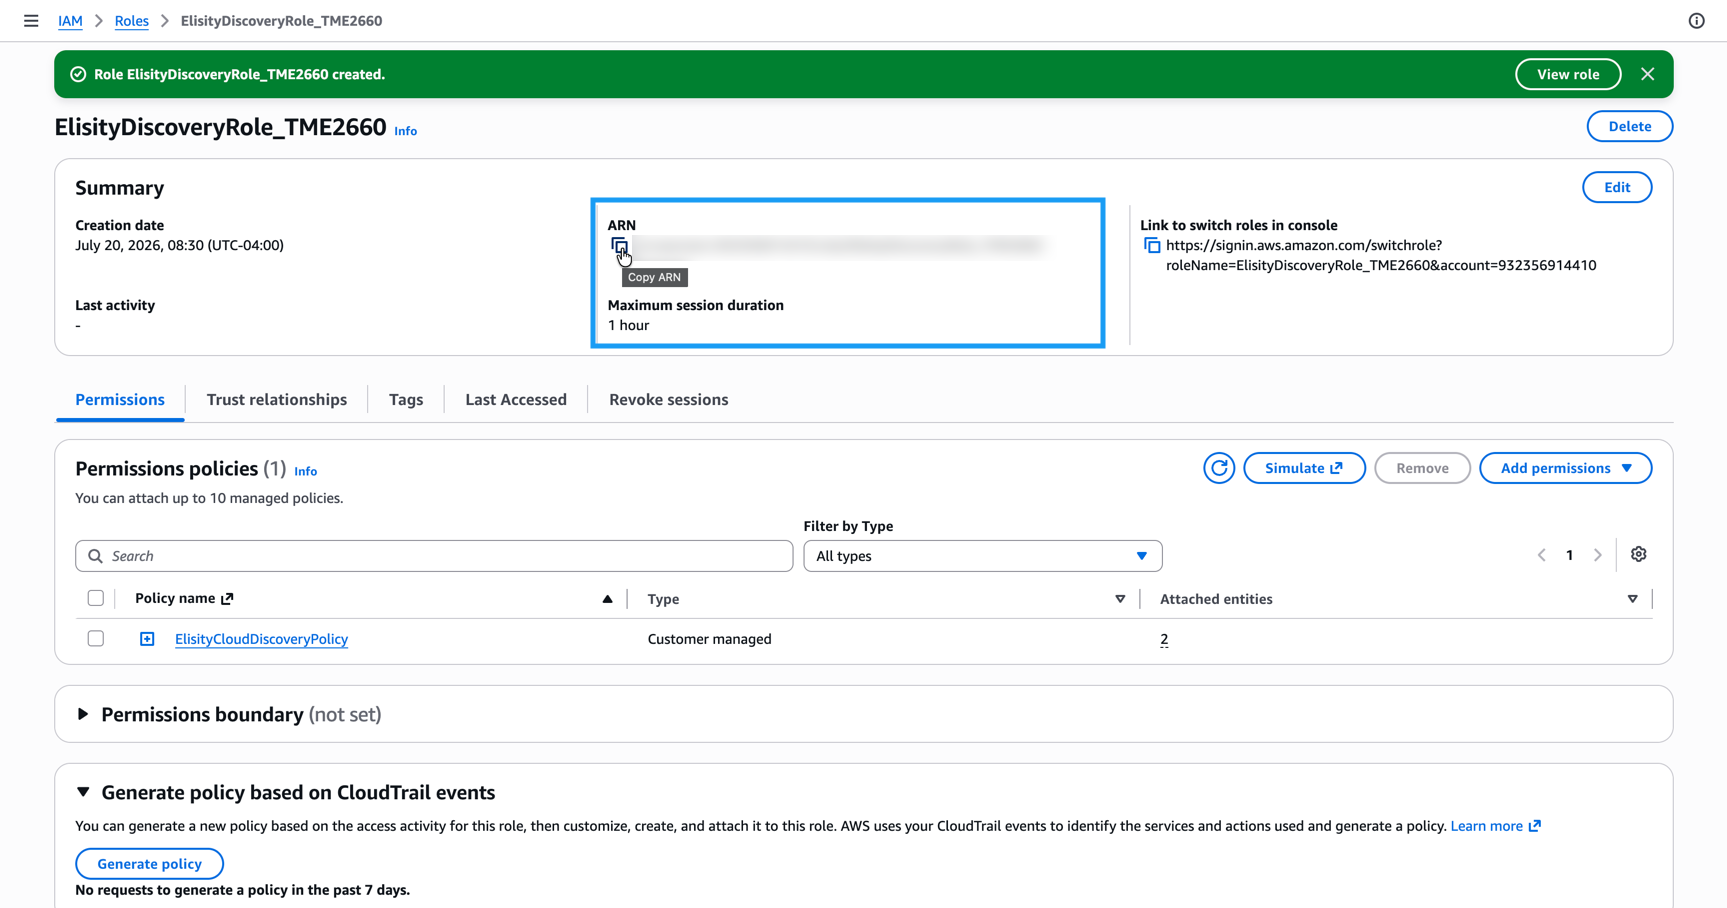This screenshot has width=1727, height=908.
Task: Open the Revoke sessions tab
Action: pyautogui.click(x=669, y=399)
